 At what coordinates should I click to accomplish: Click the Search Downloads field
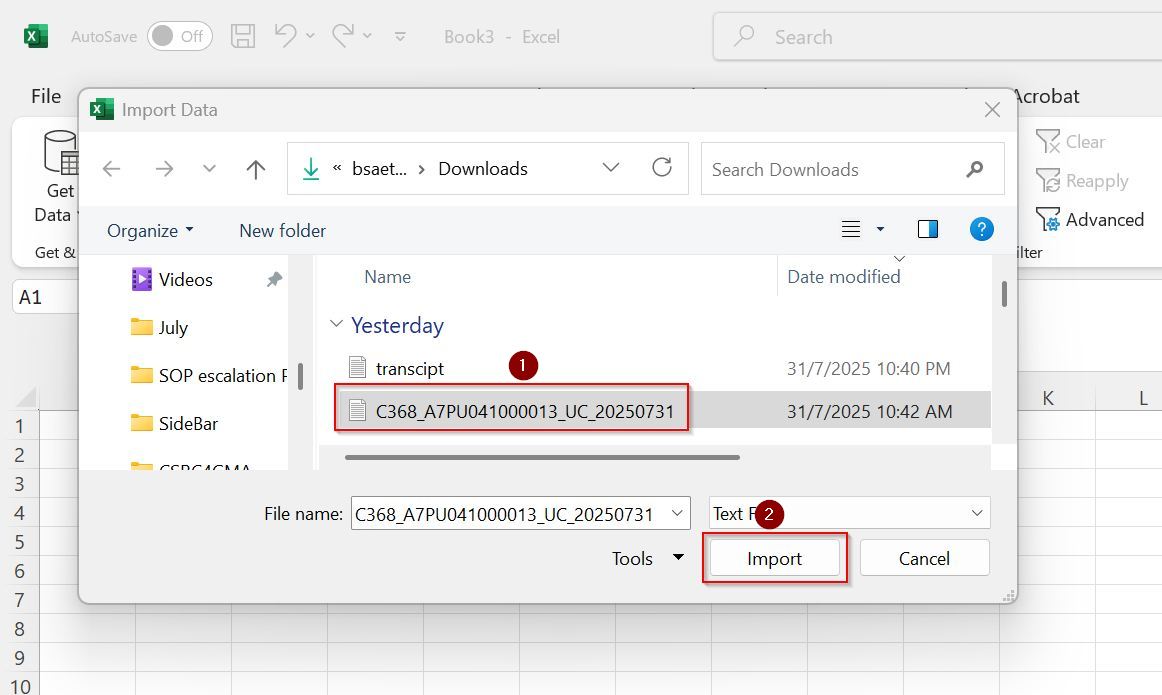tap(835, 169)
